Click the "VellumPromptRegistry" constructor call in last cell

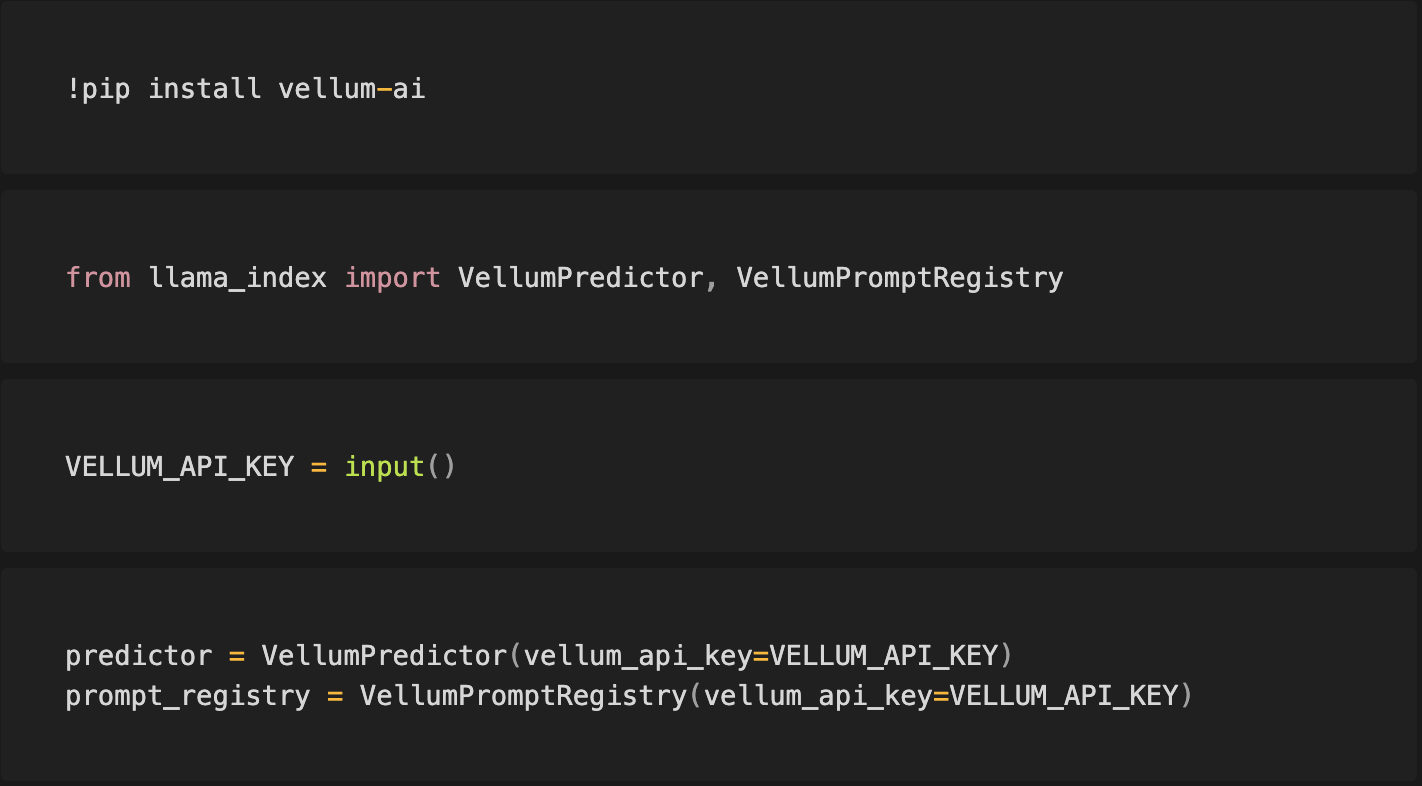pyautogui.click(x=524, y=696)
